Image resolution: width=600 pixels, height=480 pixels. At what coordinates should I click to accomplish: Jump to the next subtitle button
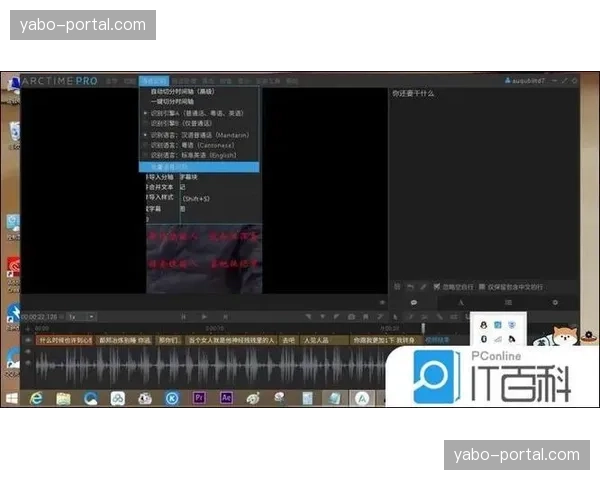[225, 317]
